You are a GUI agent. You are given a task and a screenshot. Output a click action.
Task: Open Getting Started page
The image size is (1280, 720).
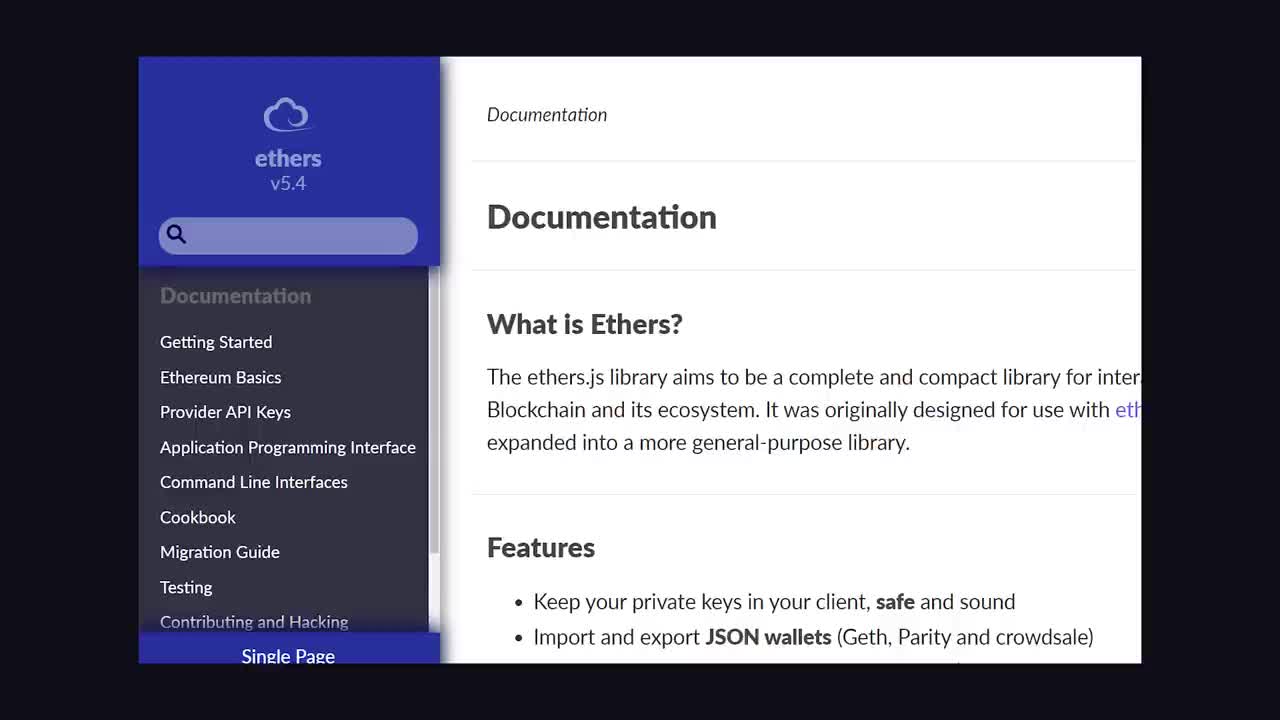click(x=216, y=342)
